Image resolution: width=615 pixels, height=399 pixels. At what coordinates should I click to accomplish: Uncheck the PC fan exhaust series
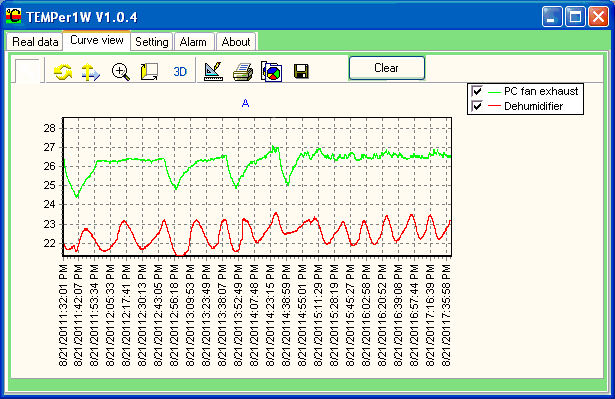[477, 91]
